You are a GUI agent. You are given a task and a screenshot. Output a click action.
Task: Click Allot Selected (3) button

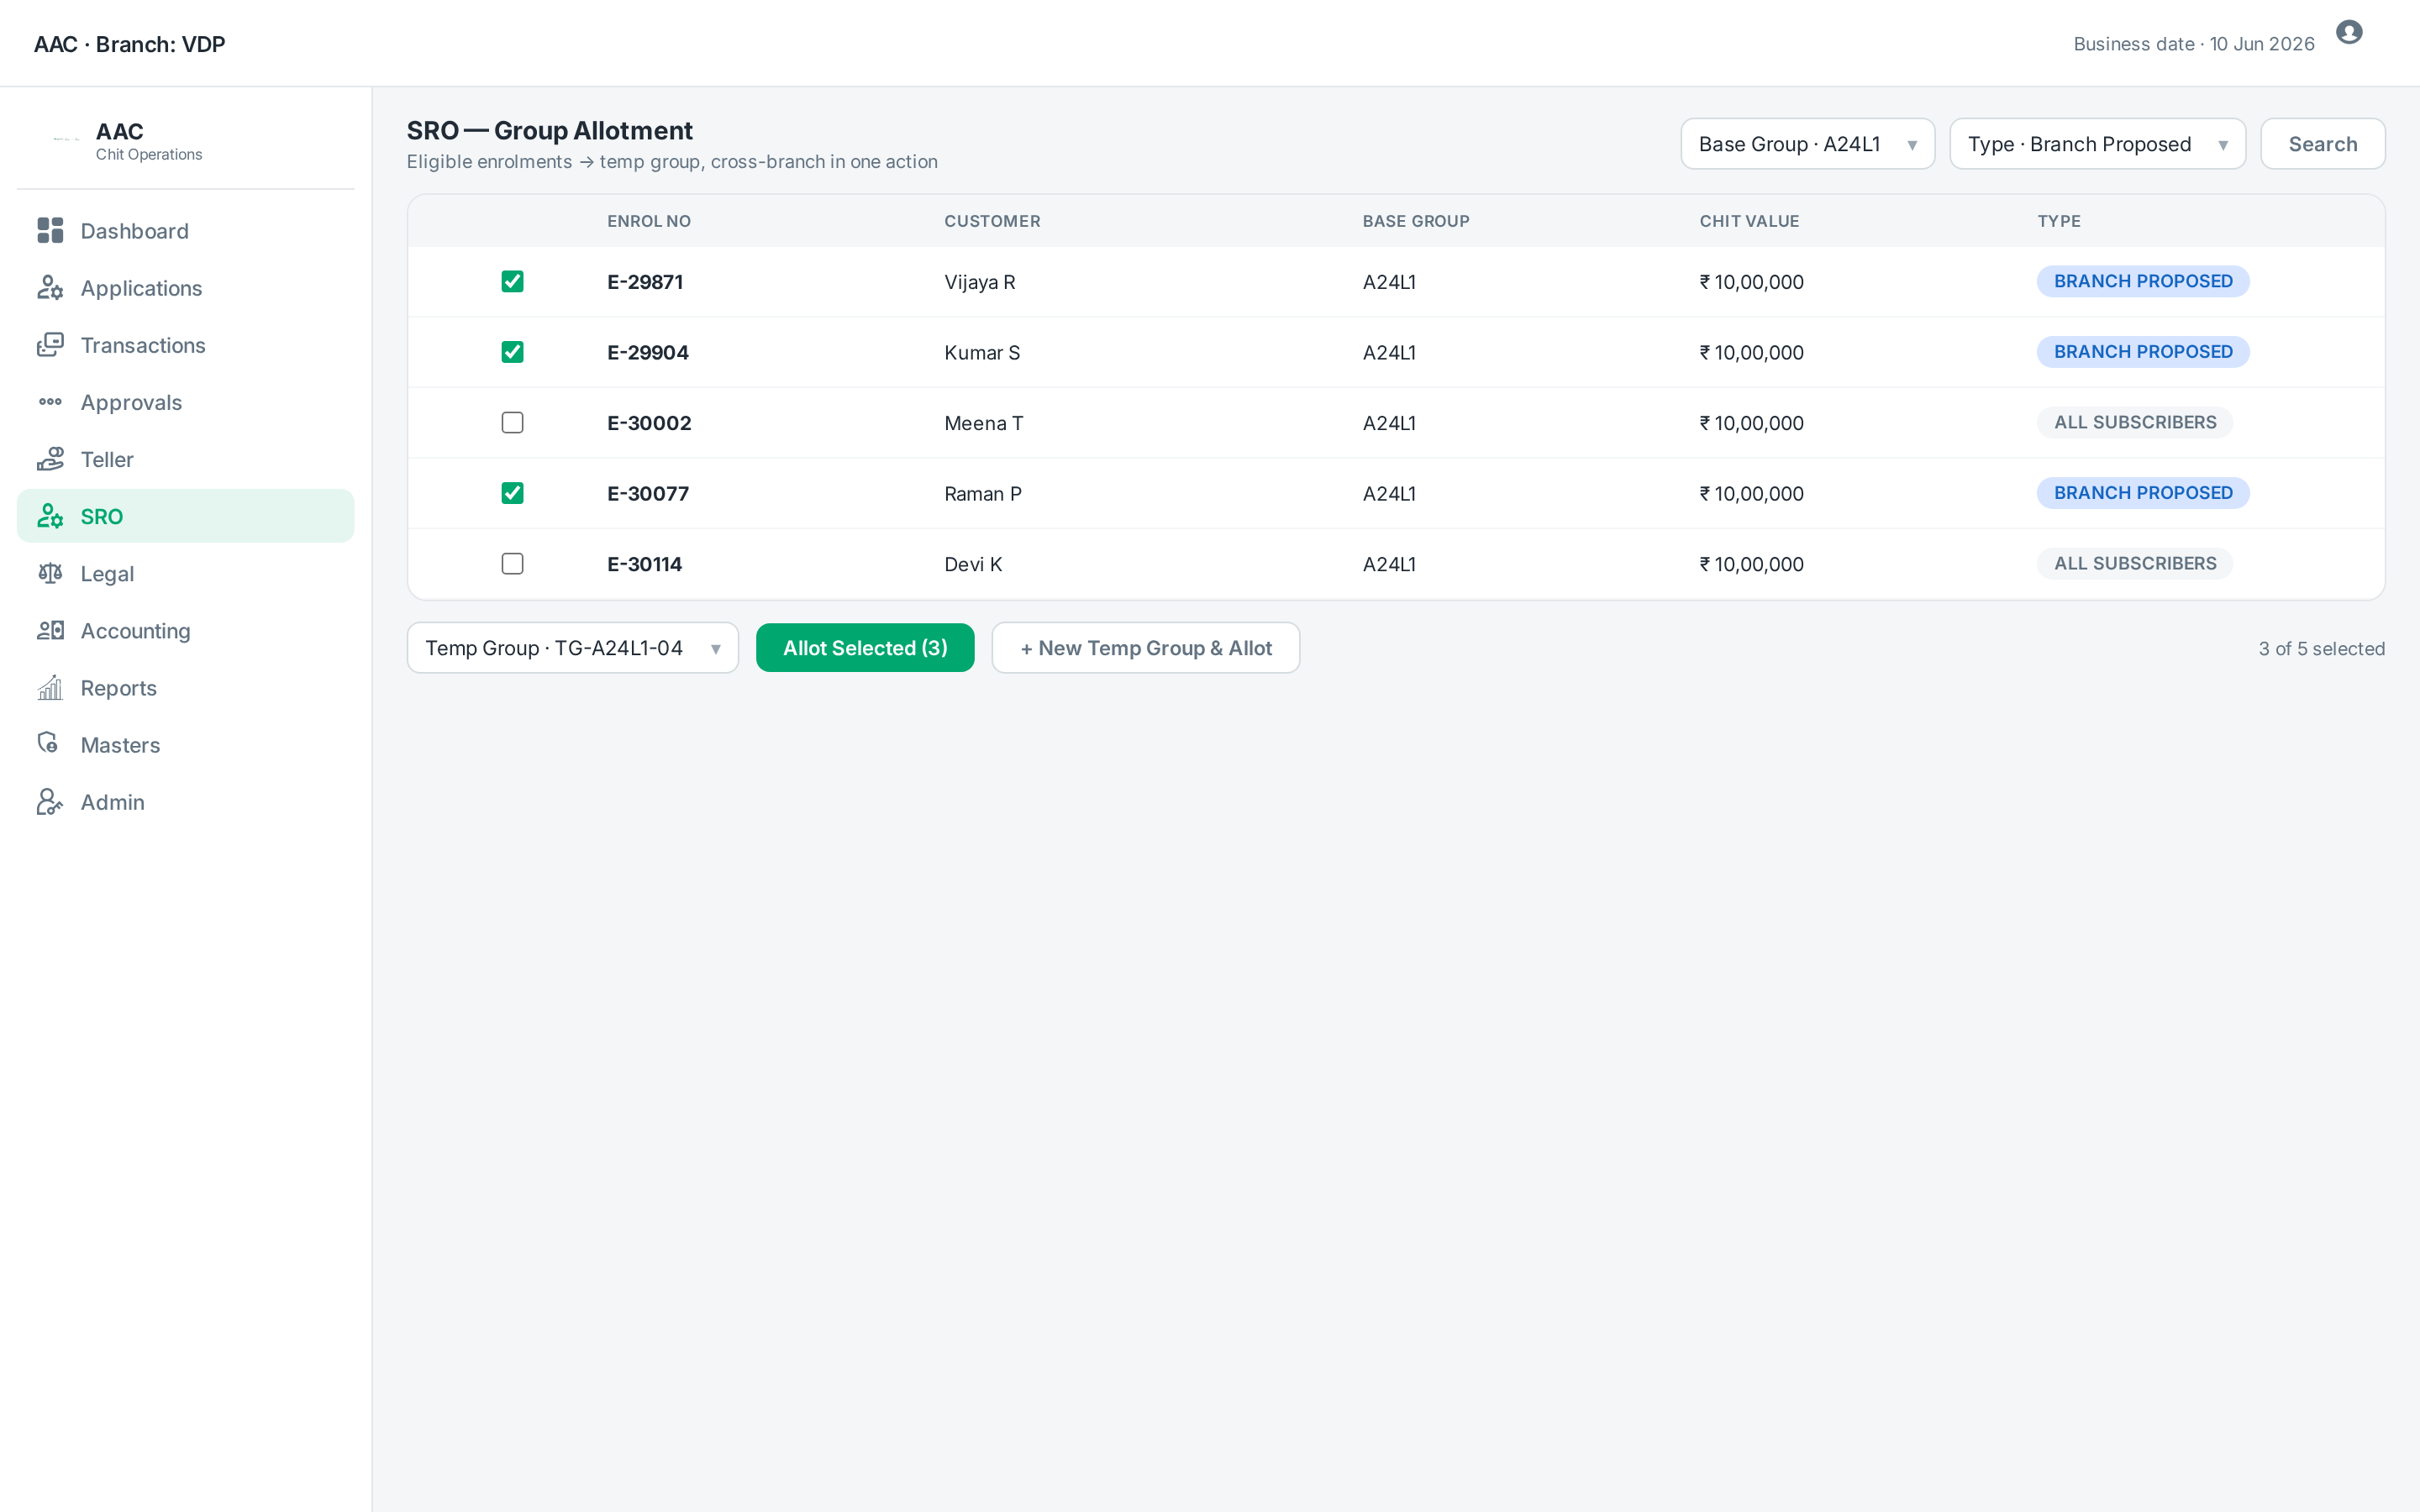pos(865,648)
